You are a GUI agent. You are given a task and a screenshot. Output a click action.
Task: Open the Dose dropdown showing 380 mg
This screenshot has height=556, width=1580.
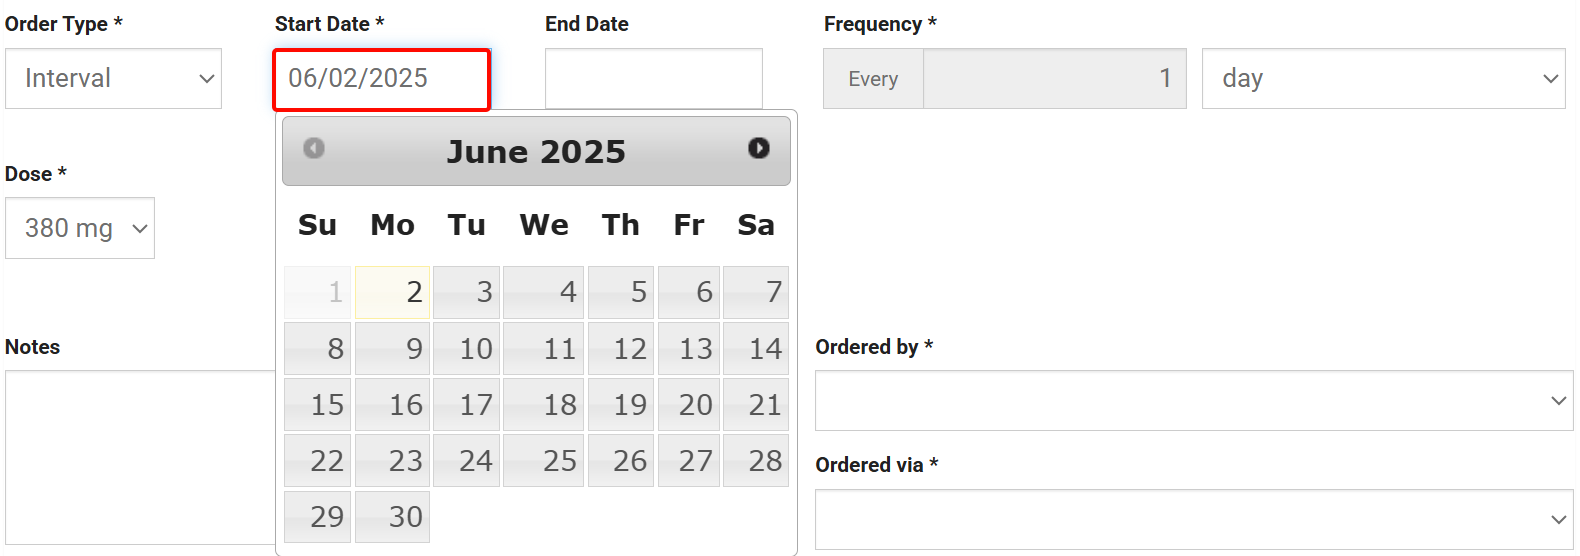(x=80, y=228)
